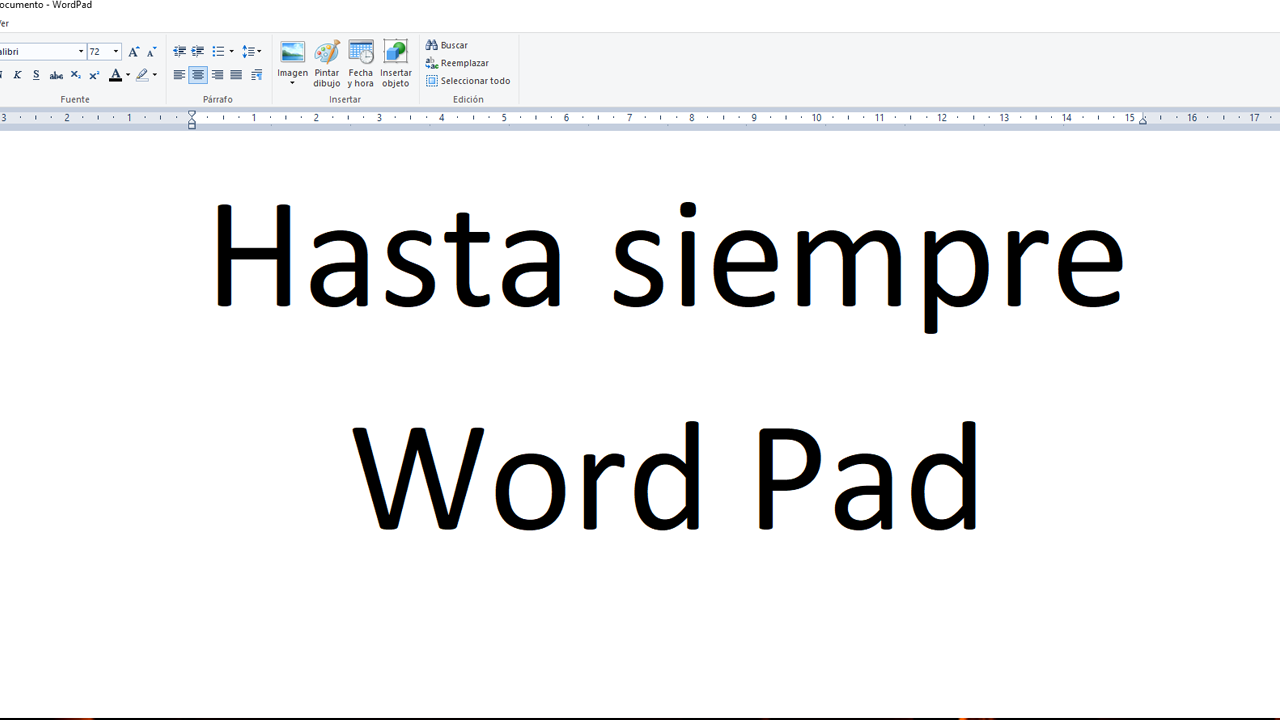Enable center alignment for the paragraph
The width and height of the screenshot is (1280, 720).
(x=198, y=75)
